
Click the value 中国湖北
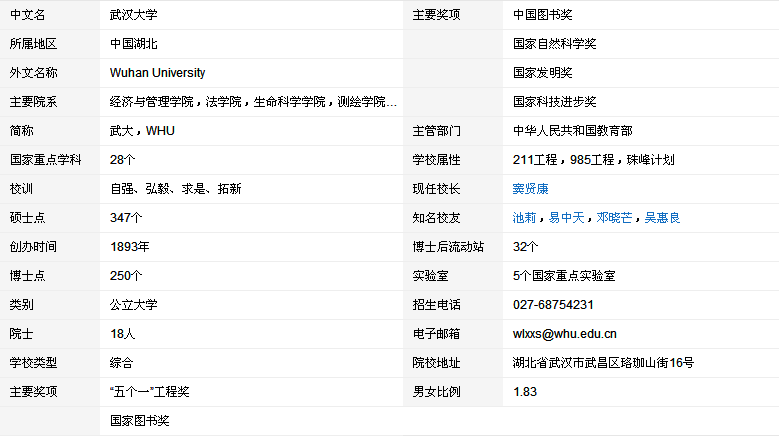(134, 44)
